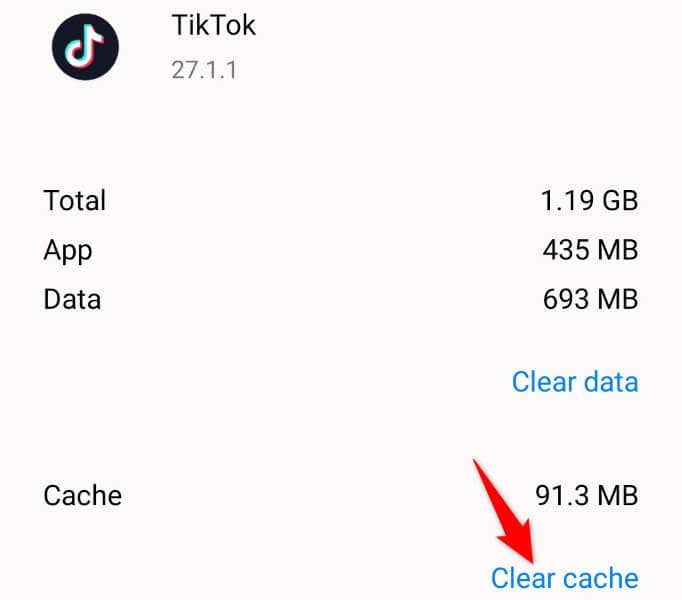Click the 693 MB data value
Viewport: 682px width, 600px height.
coord(590,299)
